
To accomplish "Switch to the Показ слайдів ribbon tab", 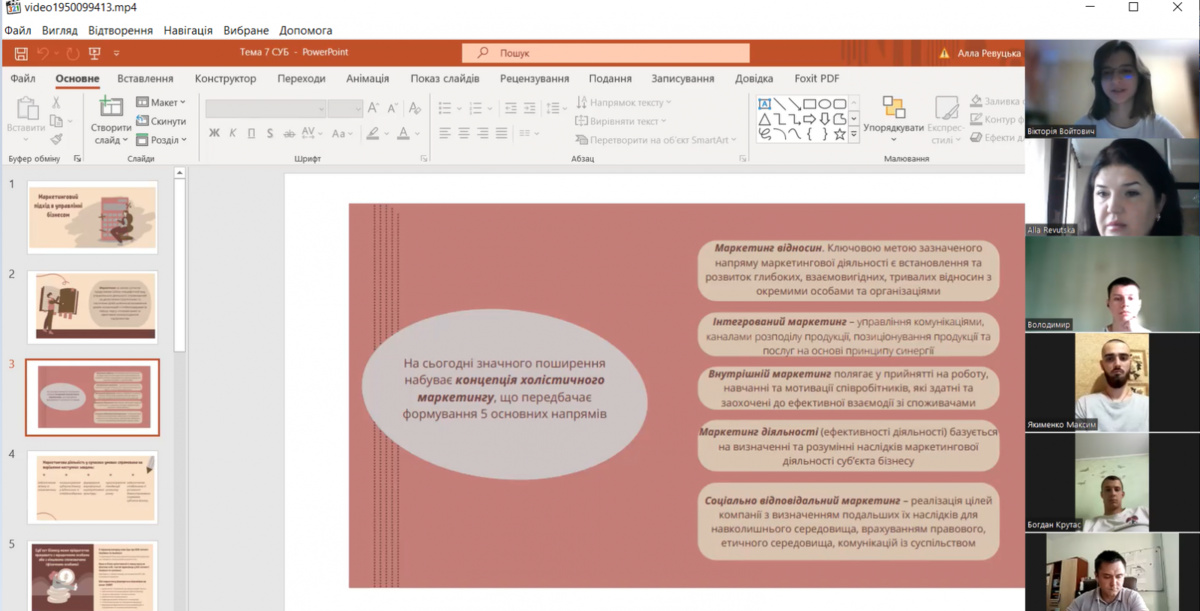I will pos(444,79).
